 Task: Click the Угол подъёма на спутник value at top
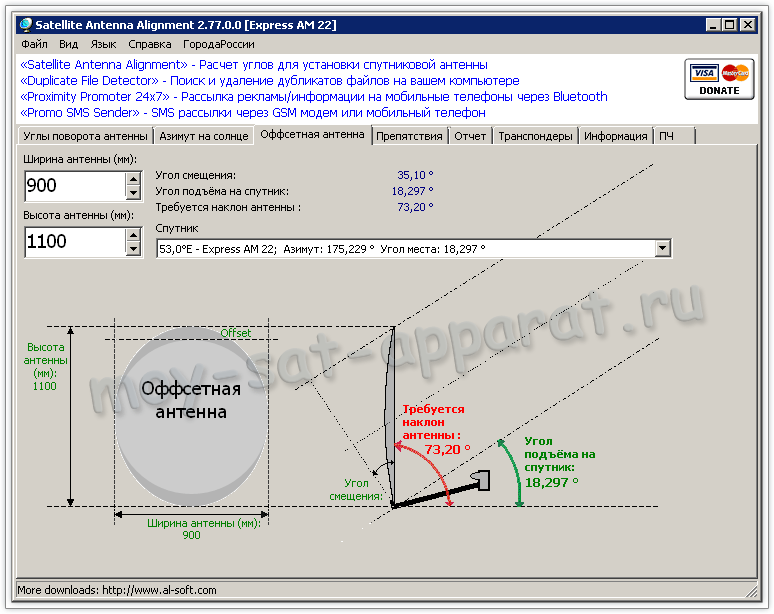413,191
